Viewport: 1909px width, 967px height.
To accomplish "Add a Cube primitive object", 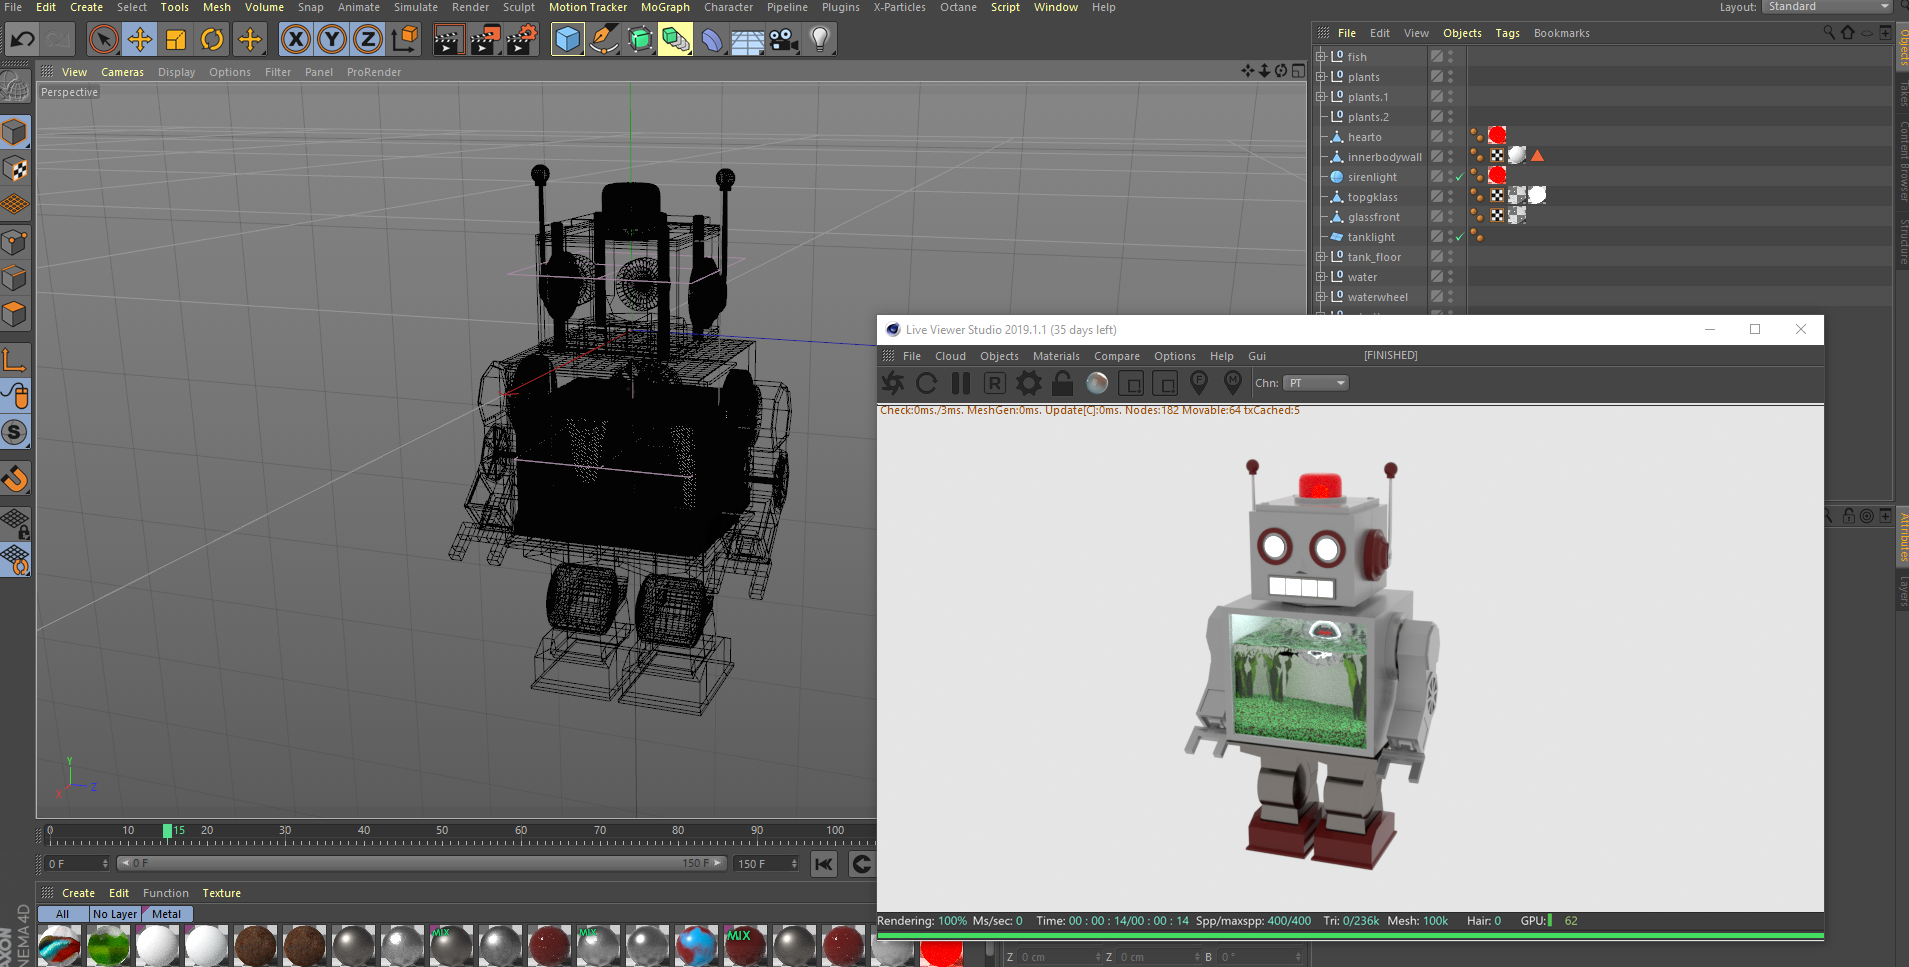I will (x=567, y=40).
